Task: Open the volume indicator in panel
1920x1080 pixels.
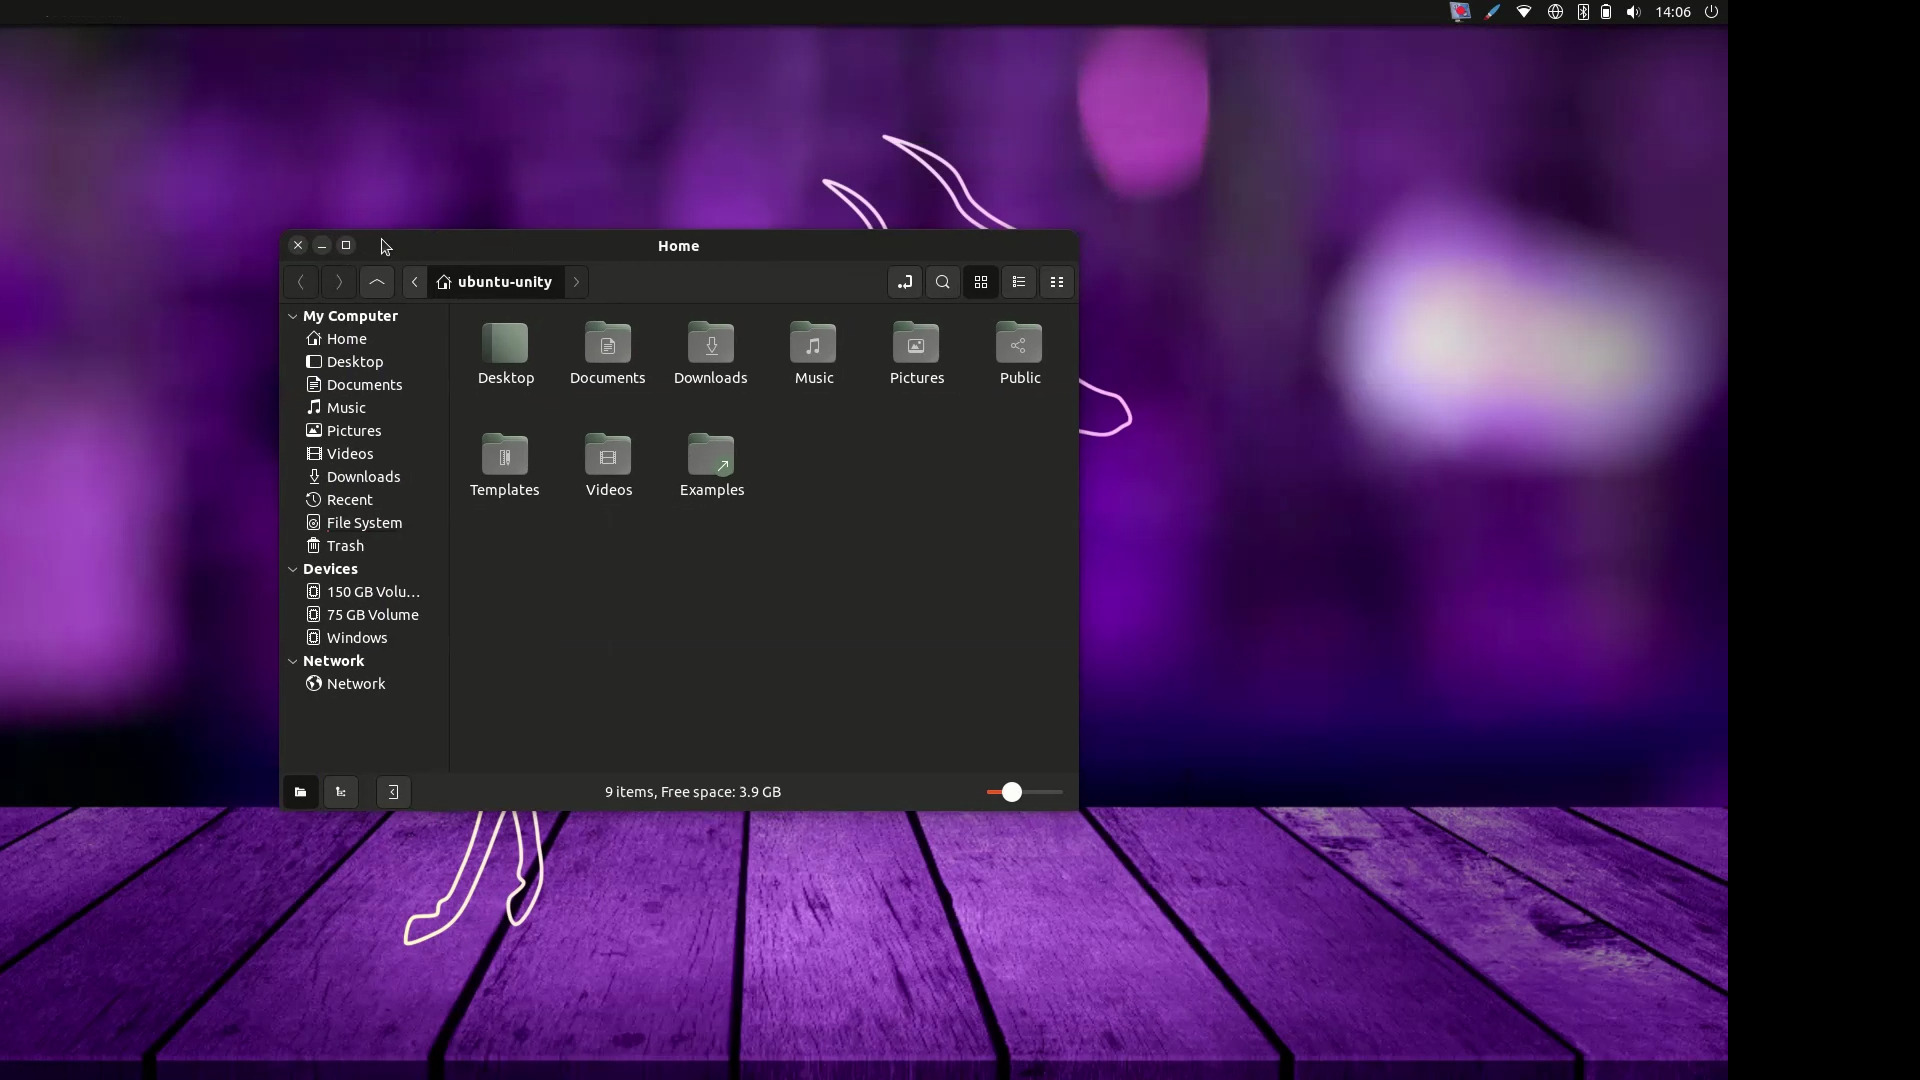Action: pyautogui.click(x=1633, y=12)
